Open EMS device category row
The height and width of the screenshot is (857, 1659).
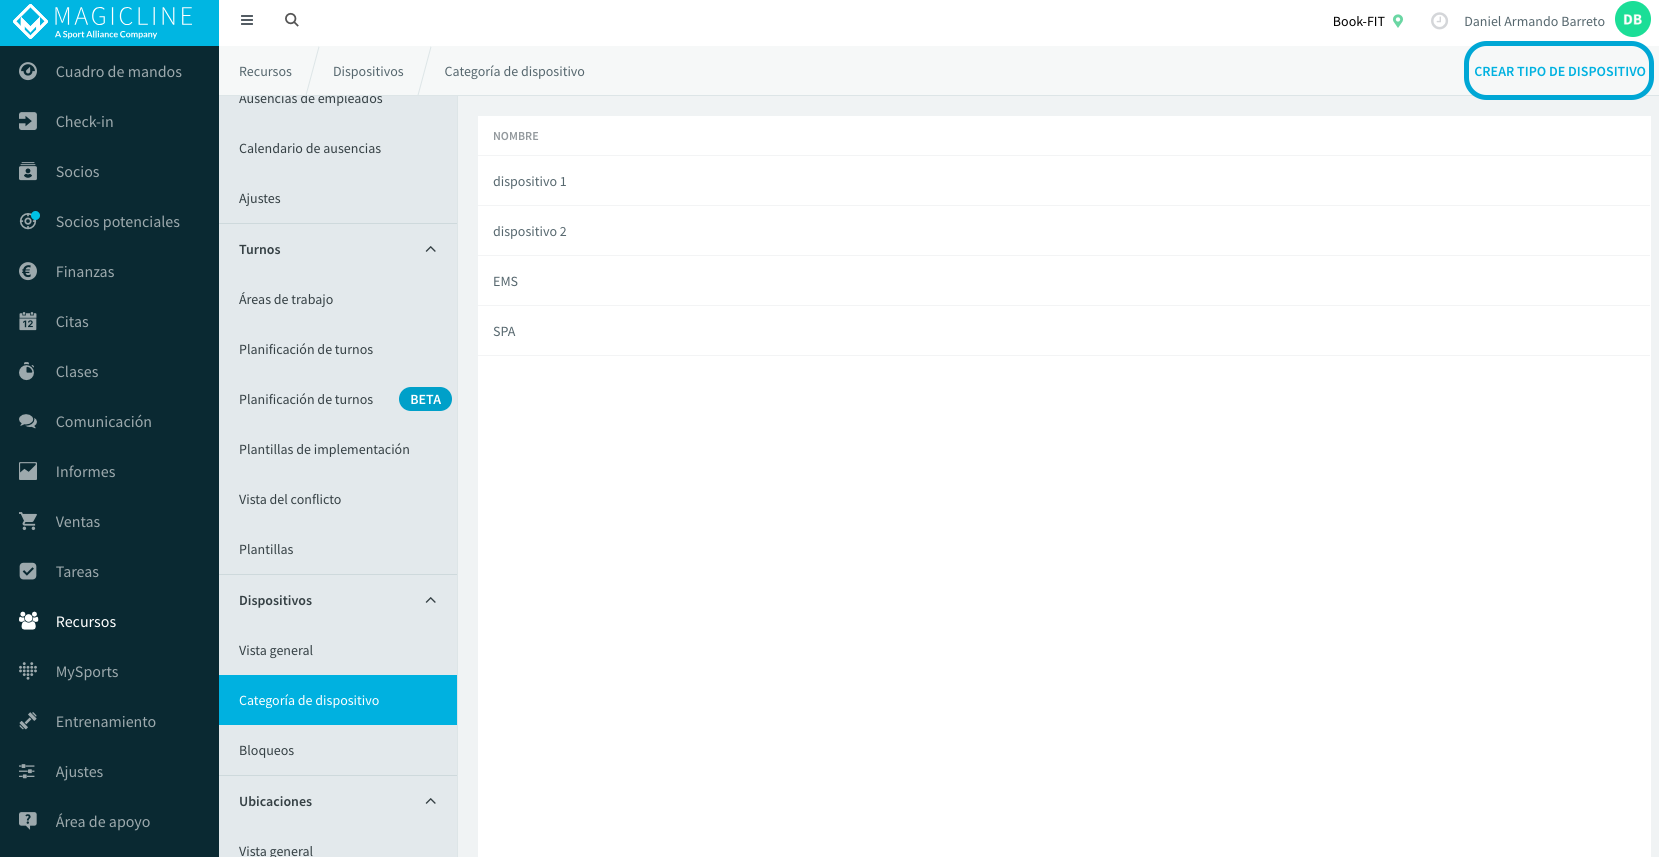click(x=1064, y=281)
